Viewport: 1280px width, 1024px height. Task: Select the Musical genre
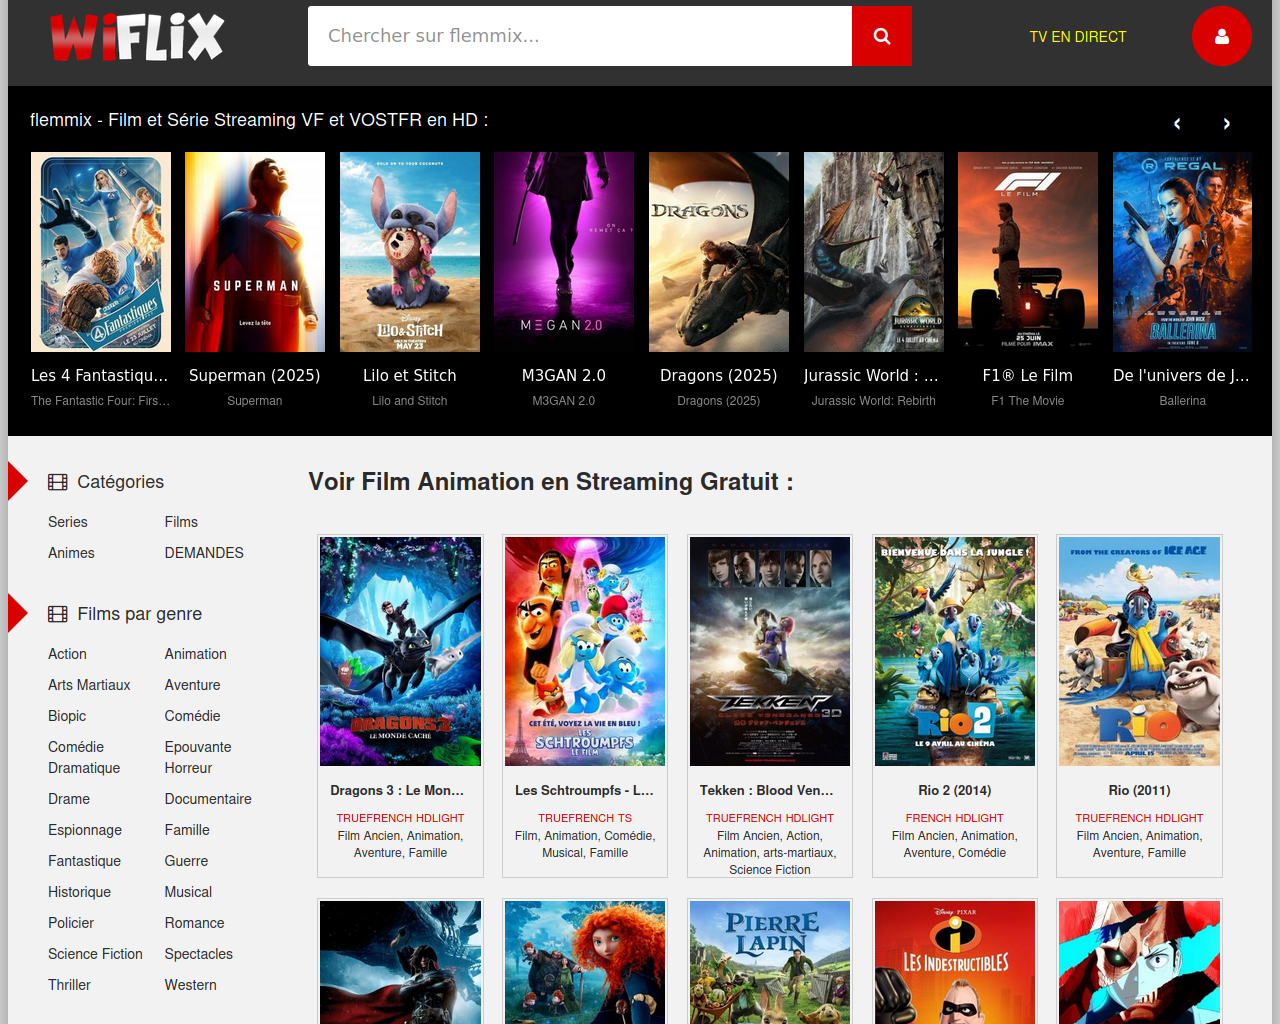(188, 892)
